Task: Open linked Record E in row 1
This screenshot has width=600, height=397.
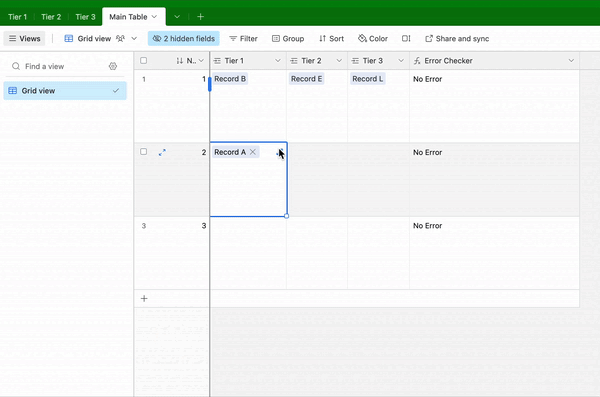Action: [x=307, y=79]
